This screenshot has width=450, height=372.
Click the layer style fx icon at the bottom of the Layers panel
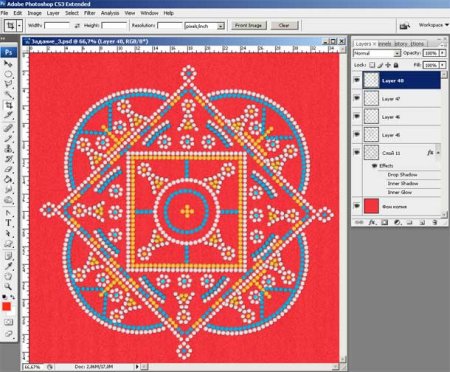pyautogui.click(x=372, y=222)
